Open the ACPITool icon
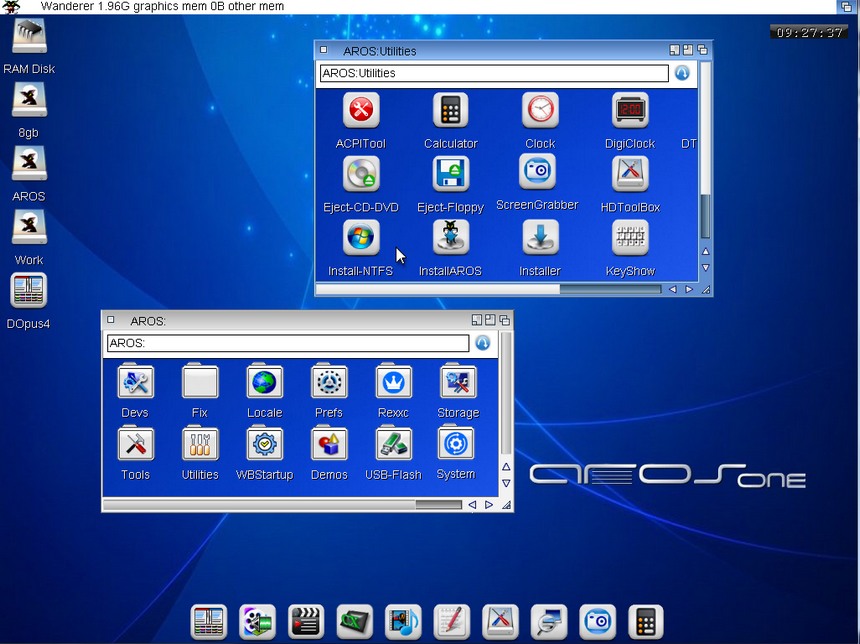The height and width of the screenshot is (644, 860). 360,110
